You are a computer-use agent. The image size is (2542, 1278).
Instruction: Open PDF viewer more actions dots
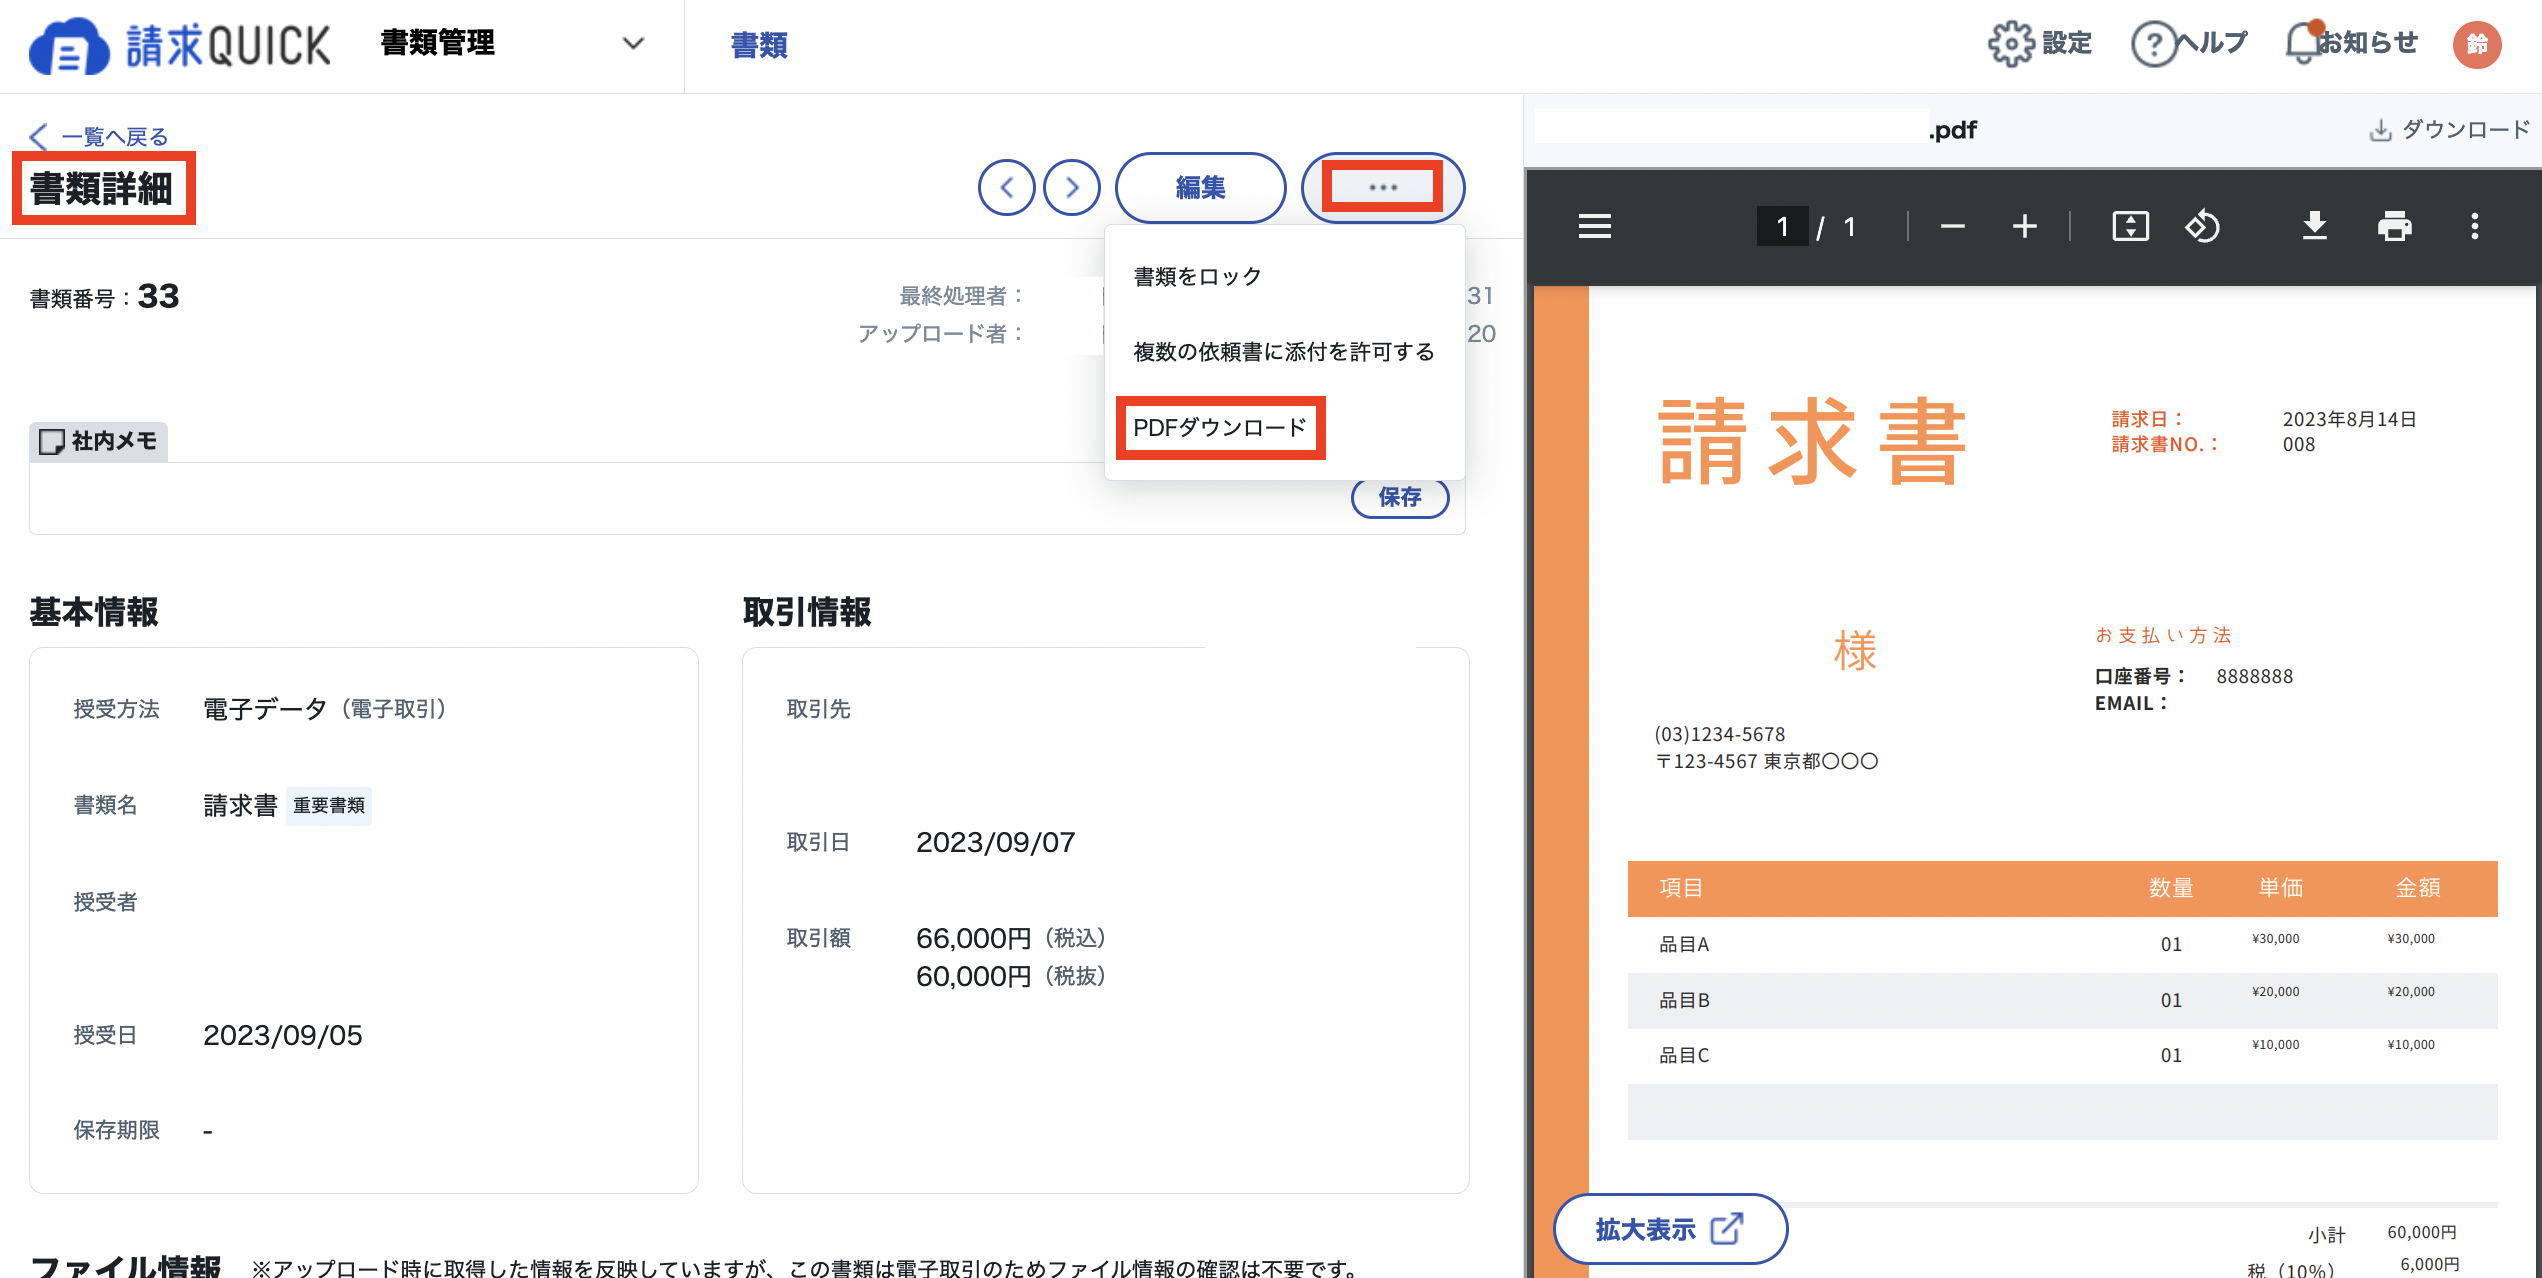pyautogui.click(x=2474, y=227)
